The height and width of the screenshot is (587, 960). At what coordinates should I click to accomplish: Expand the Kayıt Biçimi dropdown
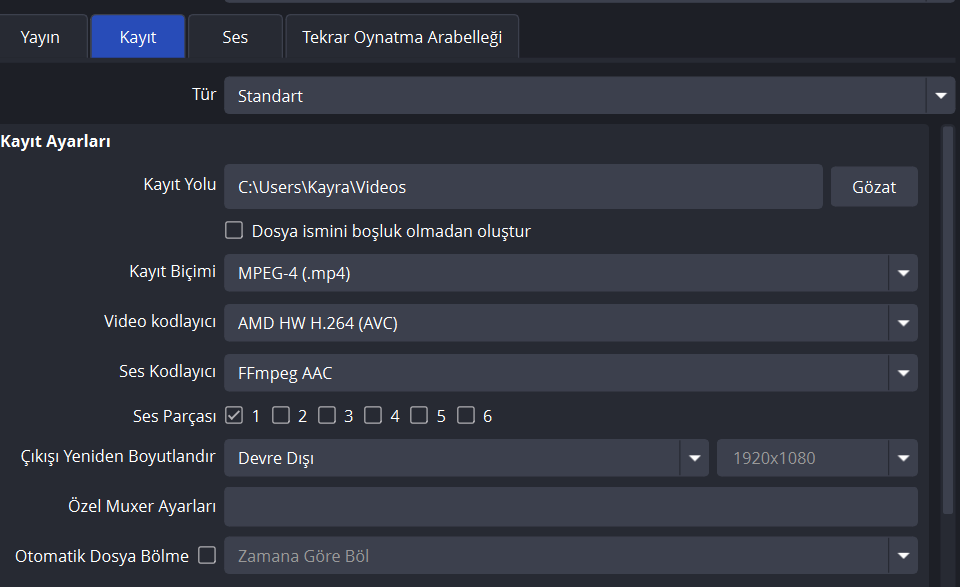(x=570, y=272)
